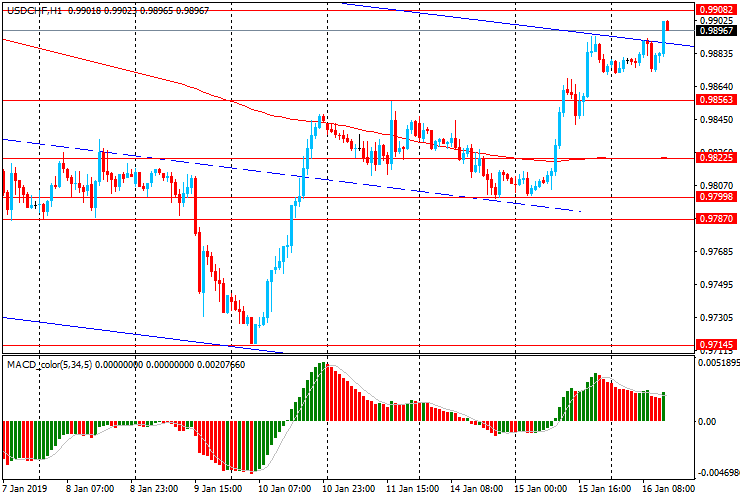Click the 7 Jan 2019 date label

click(x=26, y=488)
